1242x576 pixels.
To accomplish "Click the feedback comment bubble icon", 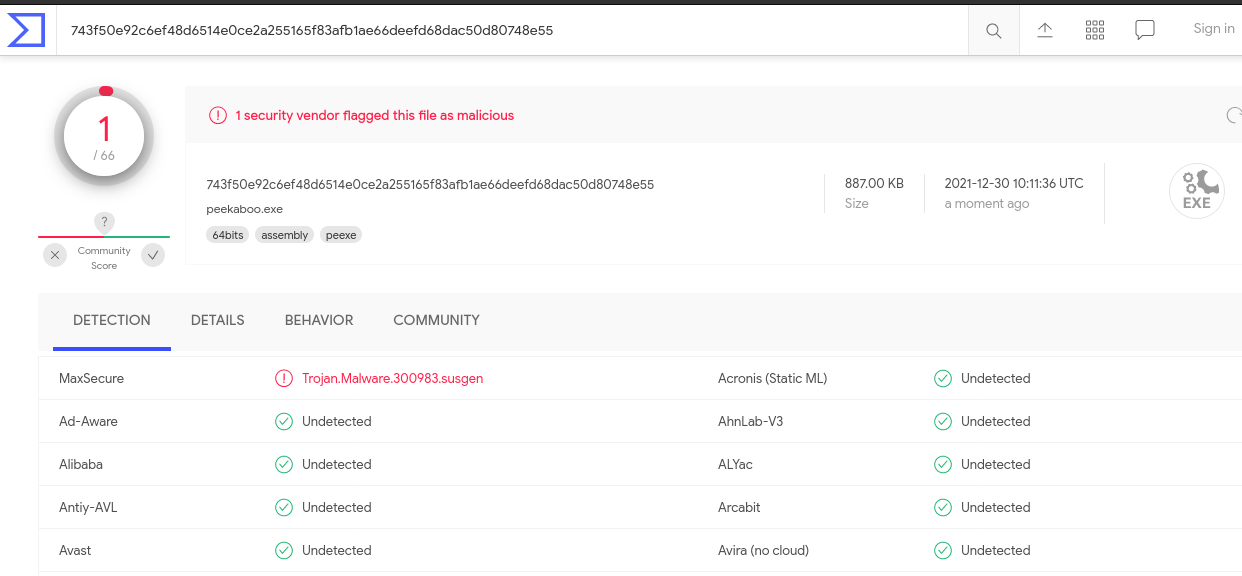I will (1144, 29).
